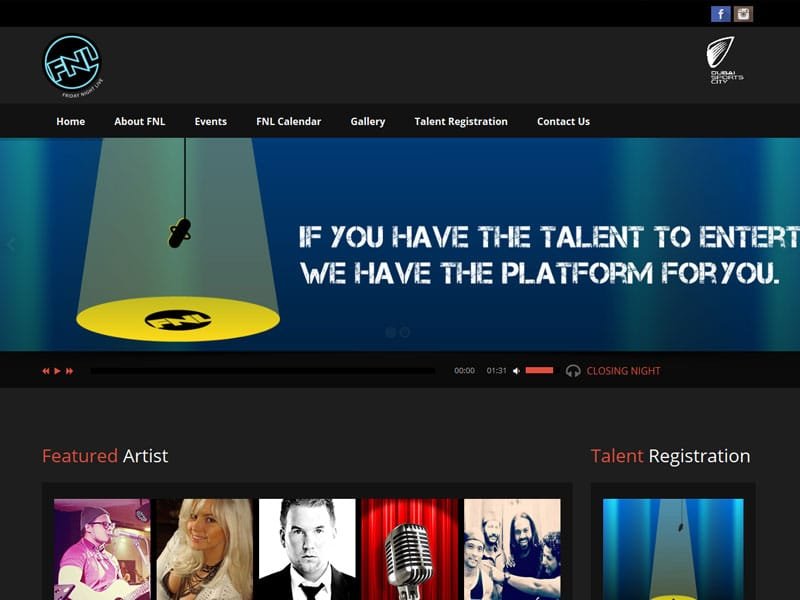Adjust the red volume slider
Image resolution: width=800 pixels, height=600 pixels.
539,370
